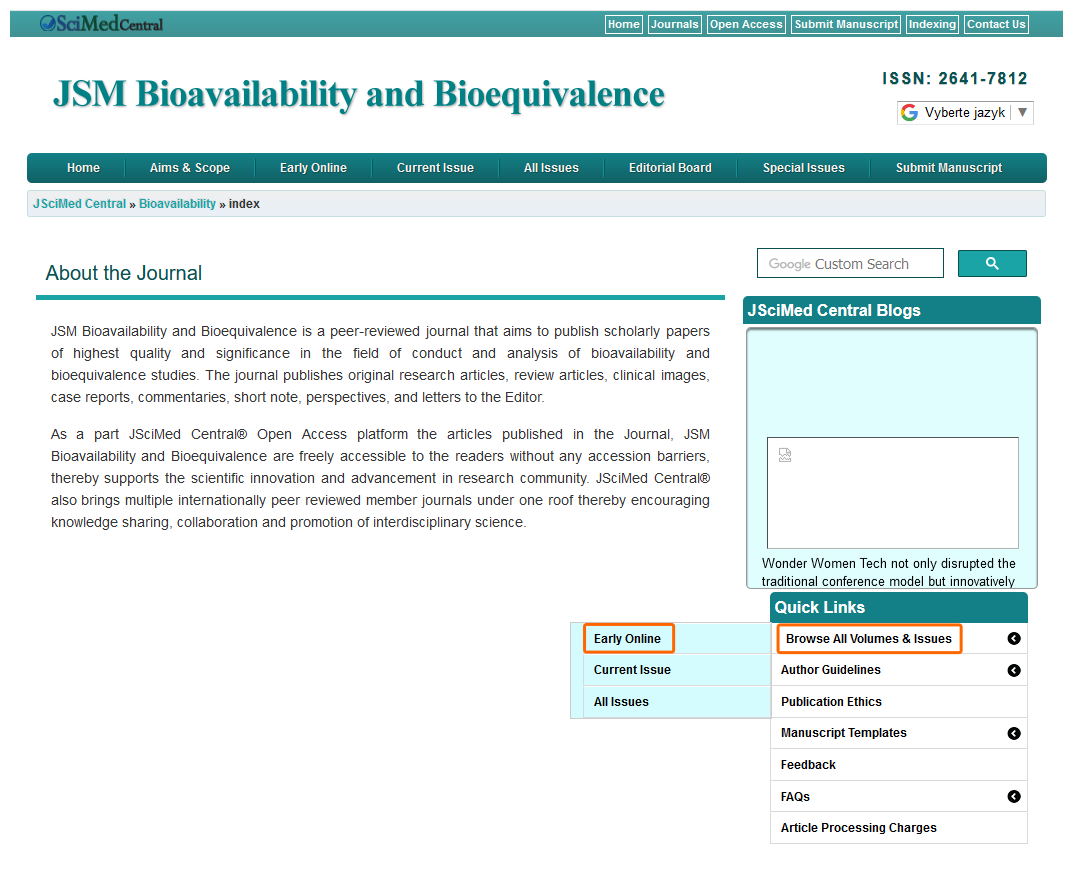Open the Vyberte jazyk language dropdown
Screen dimensions: 1073x870
965,113
